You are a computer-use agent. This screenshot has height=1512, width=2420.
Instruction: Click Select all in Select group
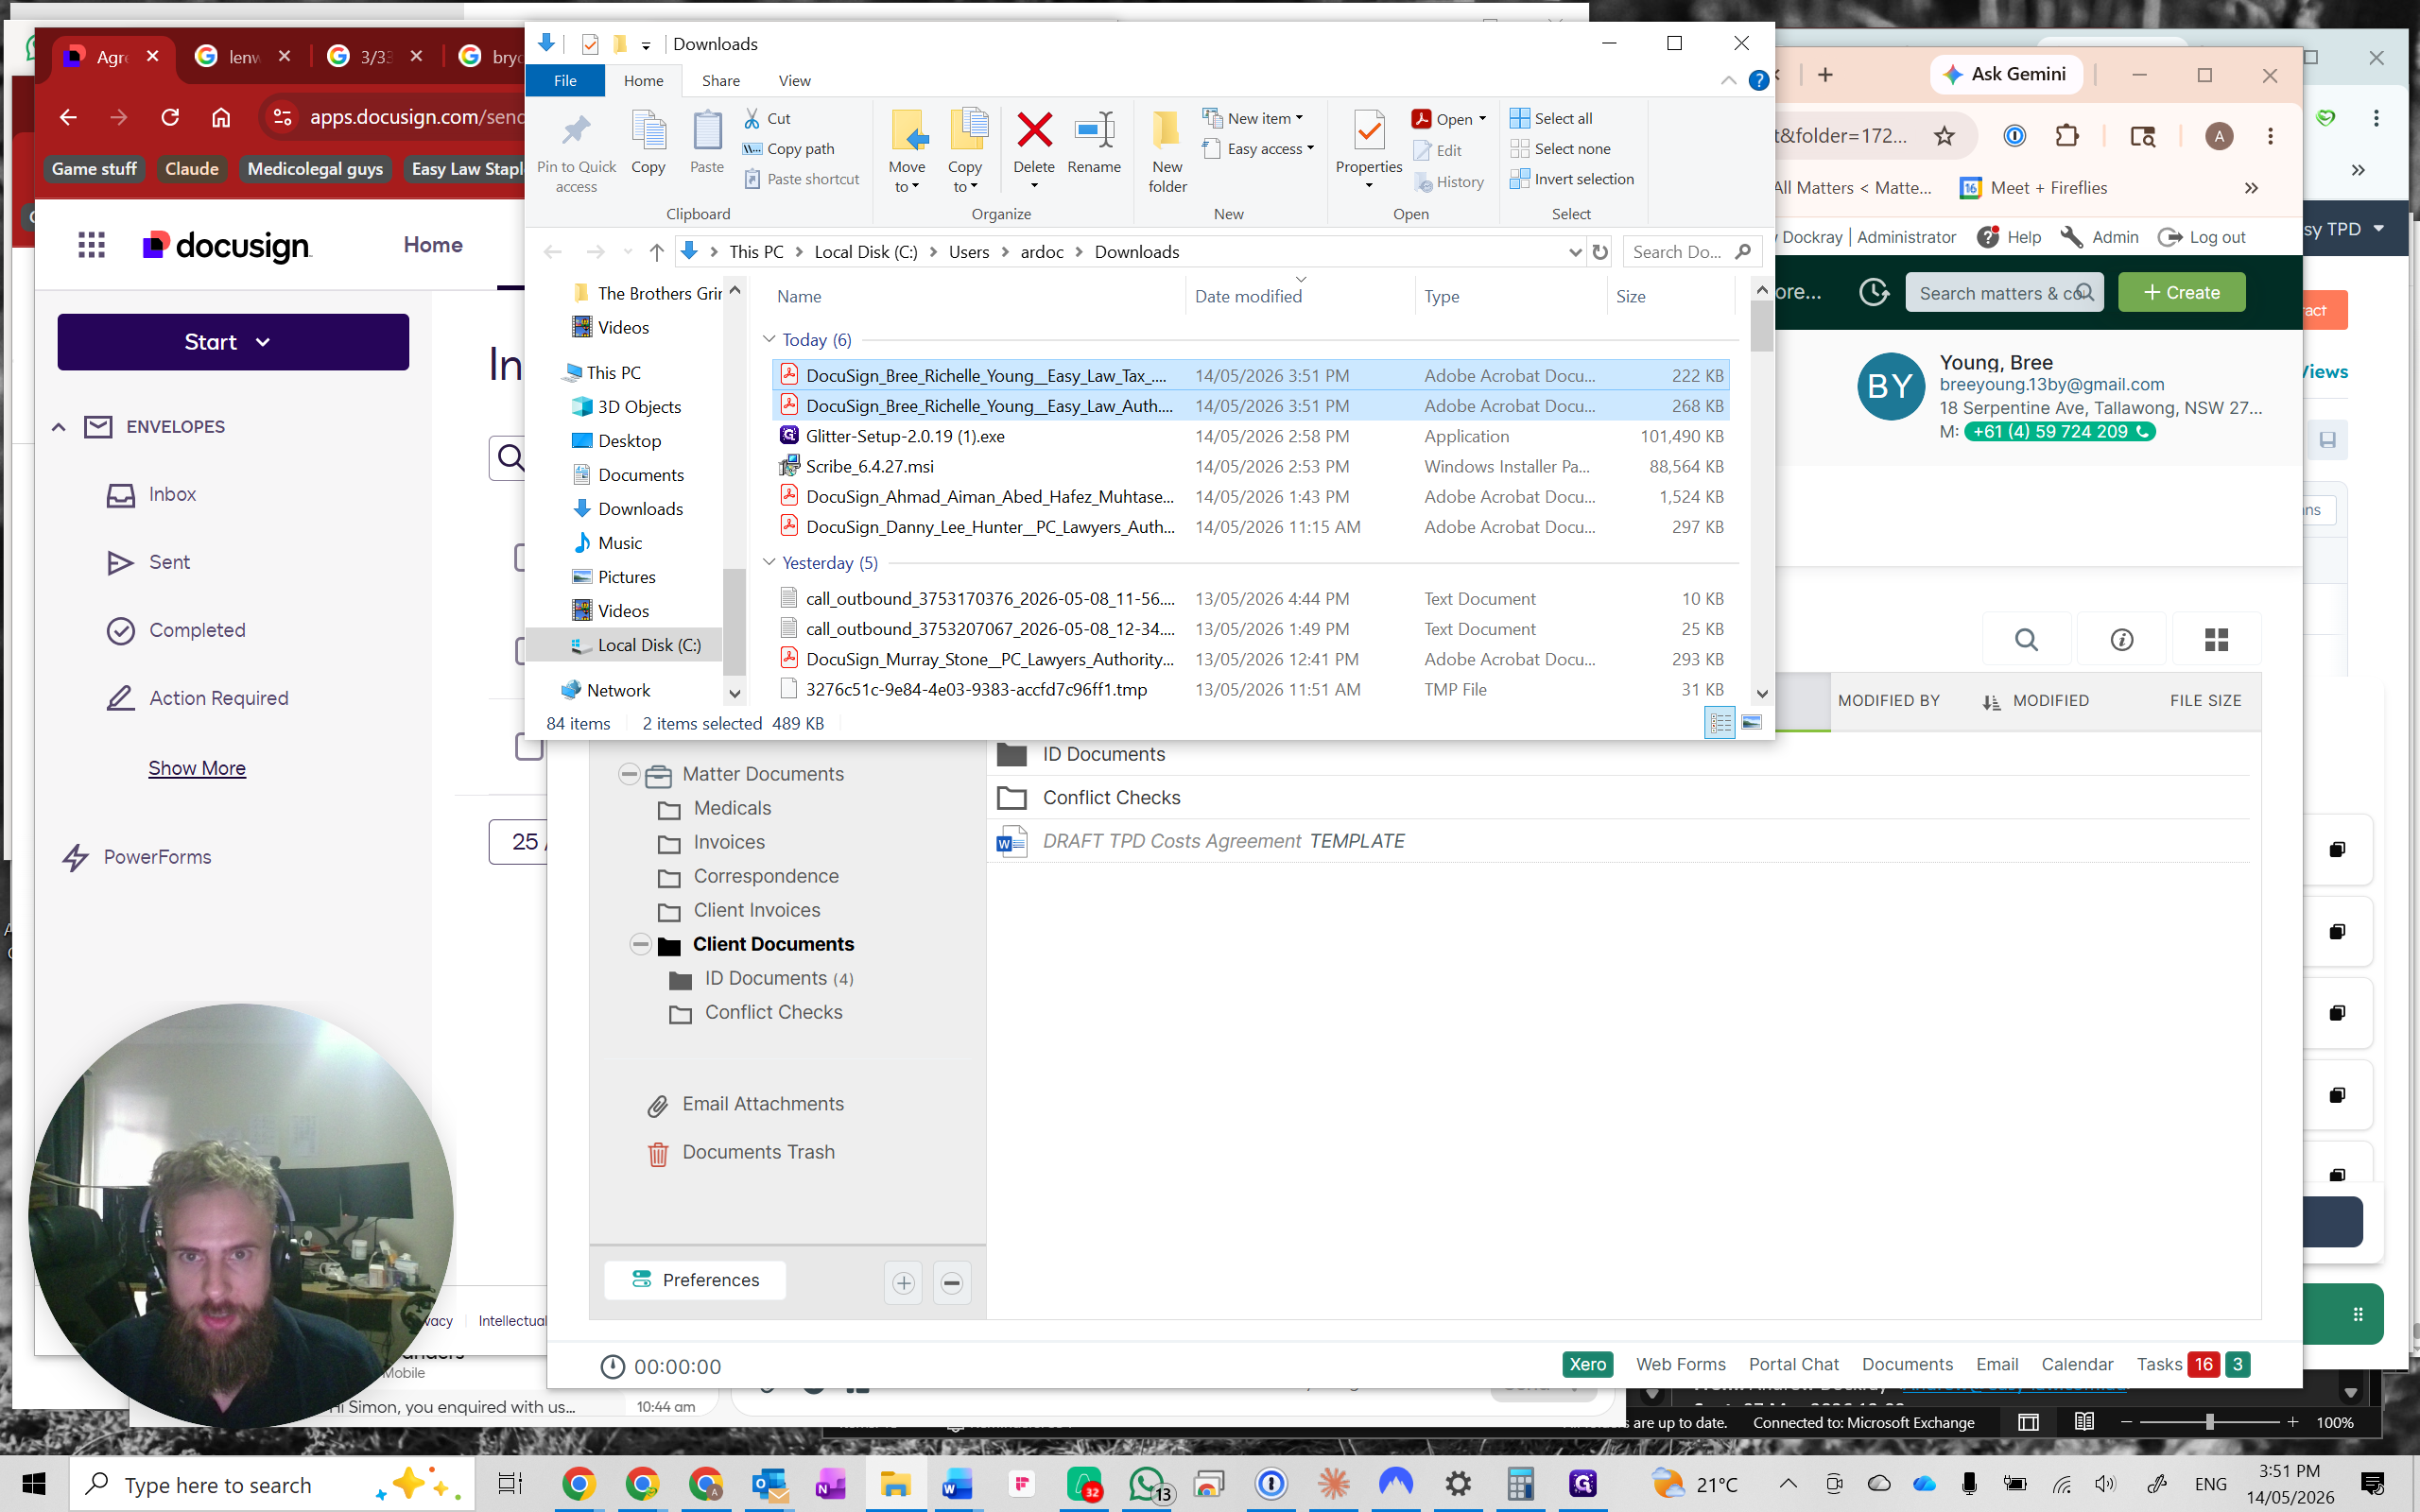pyautogui.click(x=1551, y=118)
